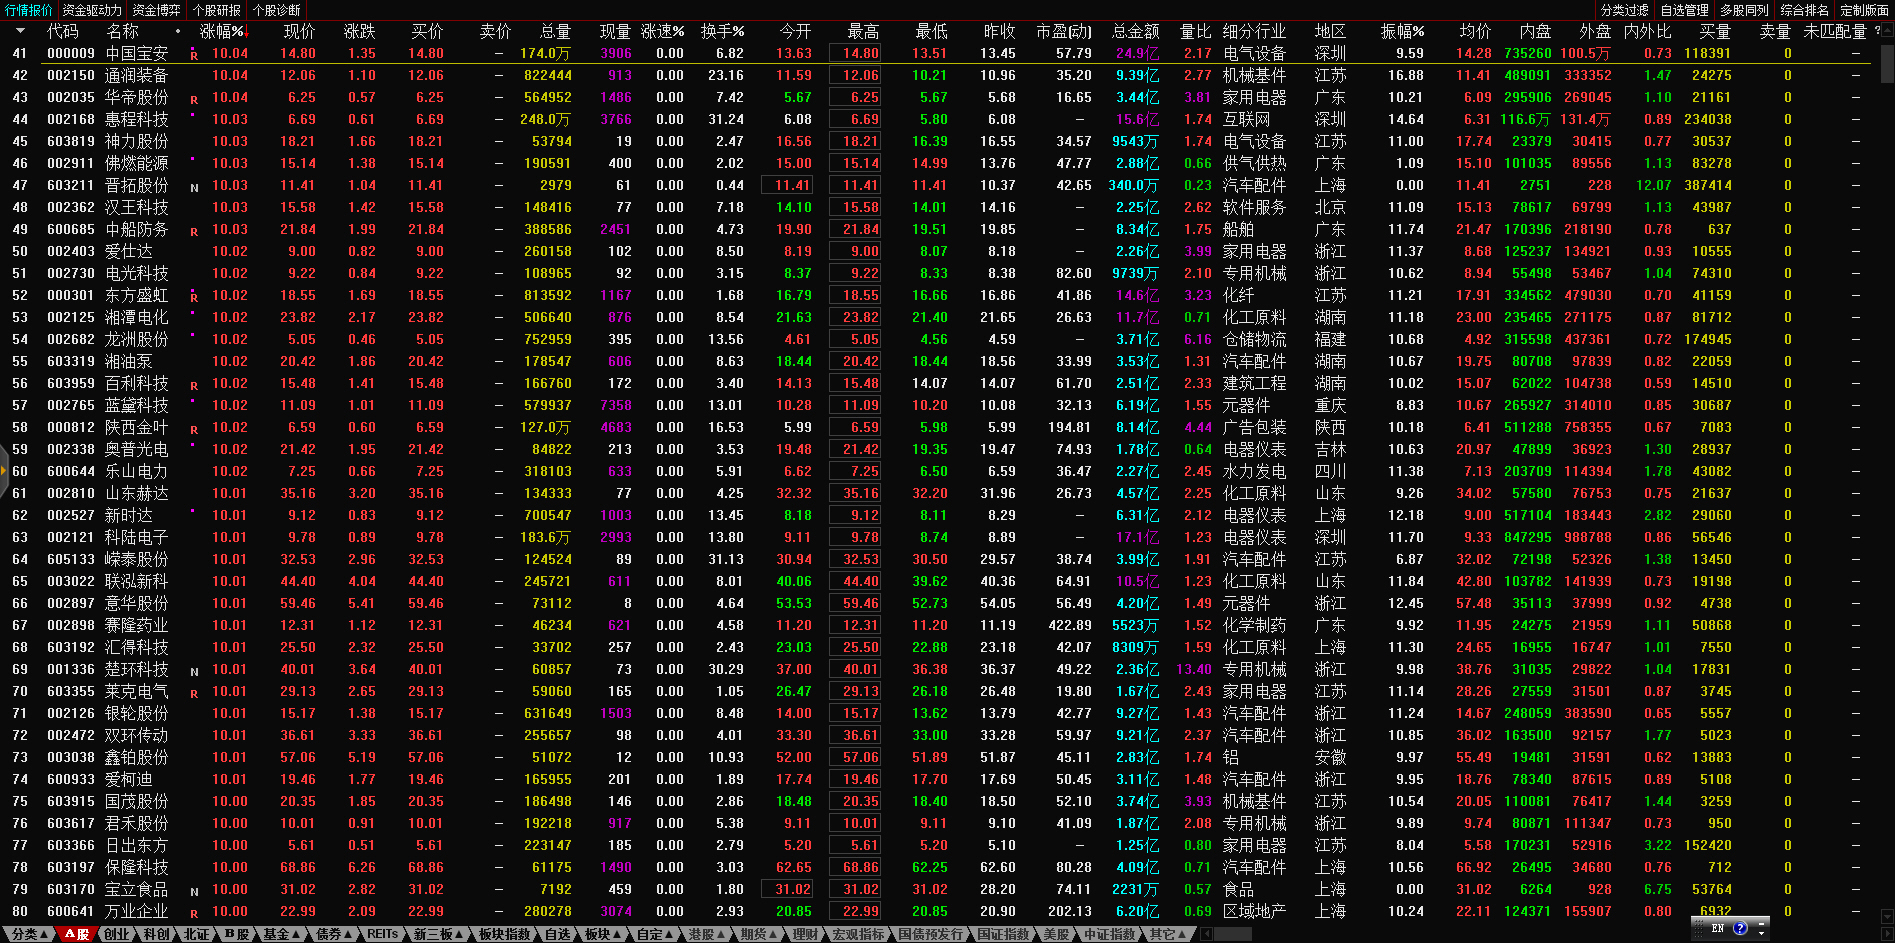Click the dot column header beside 名称
Screen dimensions: 1895x943
[178, 32]
